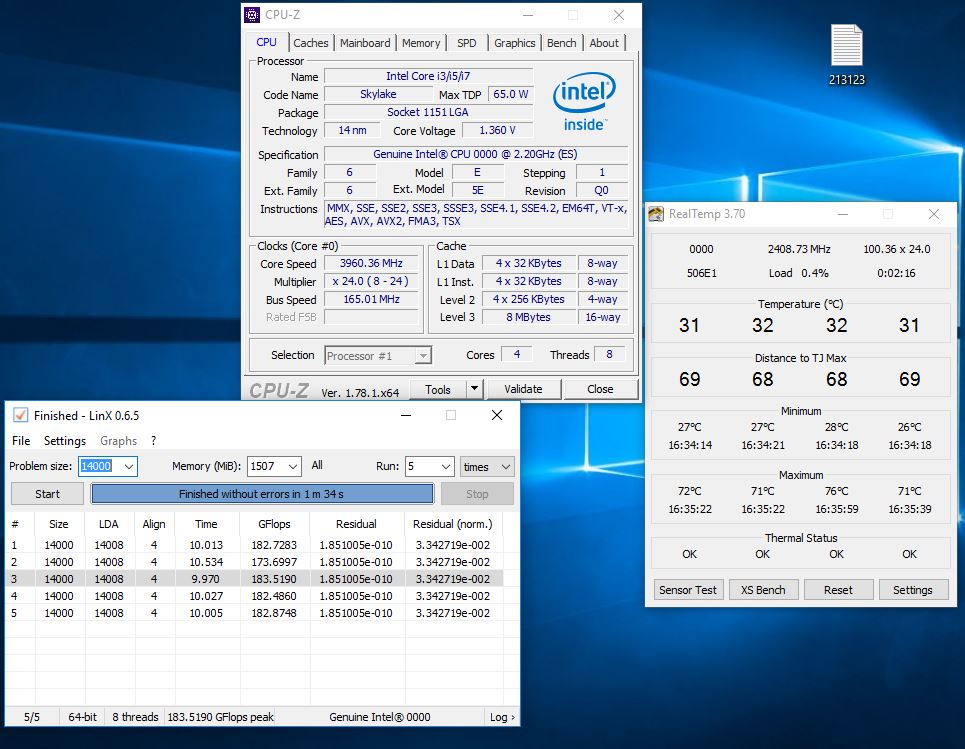Open the ? help menu in LinX
This screenshot has width=965, height=749.
pyautogui.click(x=153, y=441)
